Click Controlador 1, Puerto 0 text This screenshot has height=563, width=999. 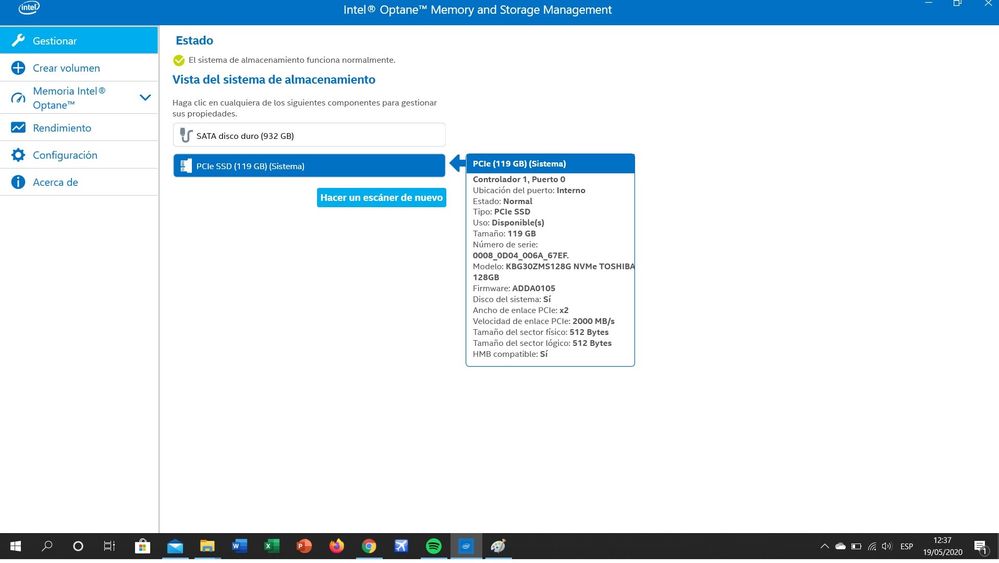click(x=519, y=179)
